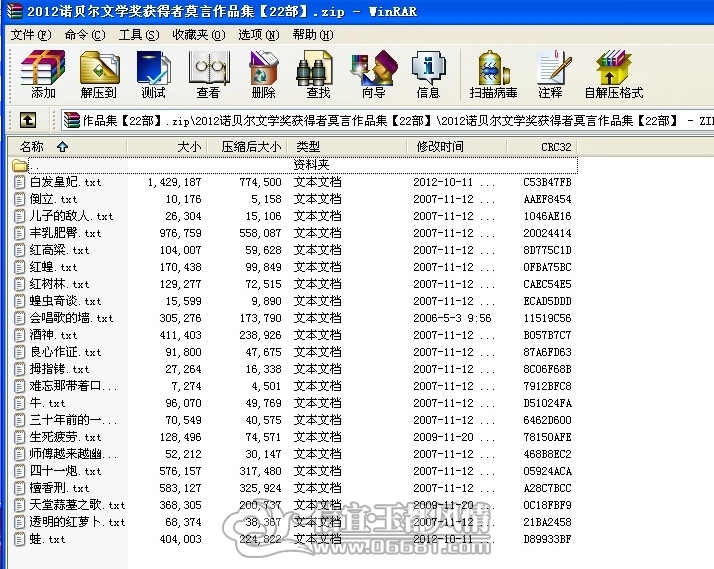Sort by the 压缩后大小 column header
The height and width of the screenshot is (569, 714).
pyautogui.click(x=248, y=147)
